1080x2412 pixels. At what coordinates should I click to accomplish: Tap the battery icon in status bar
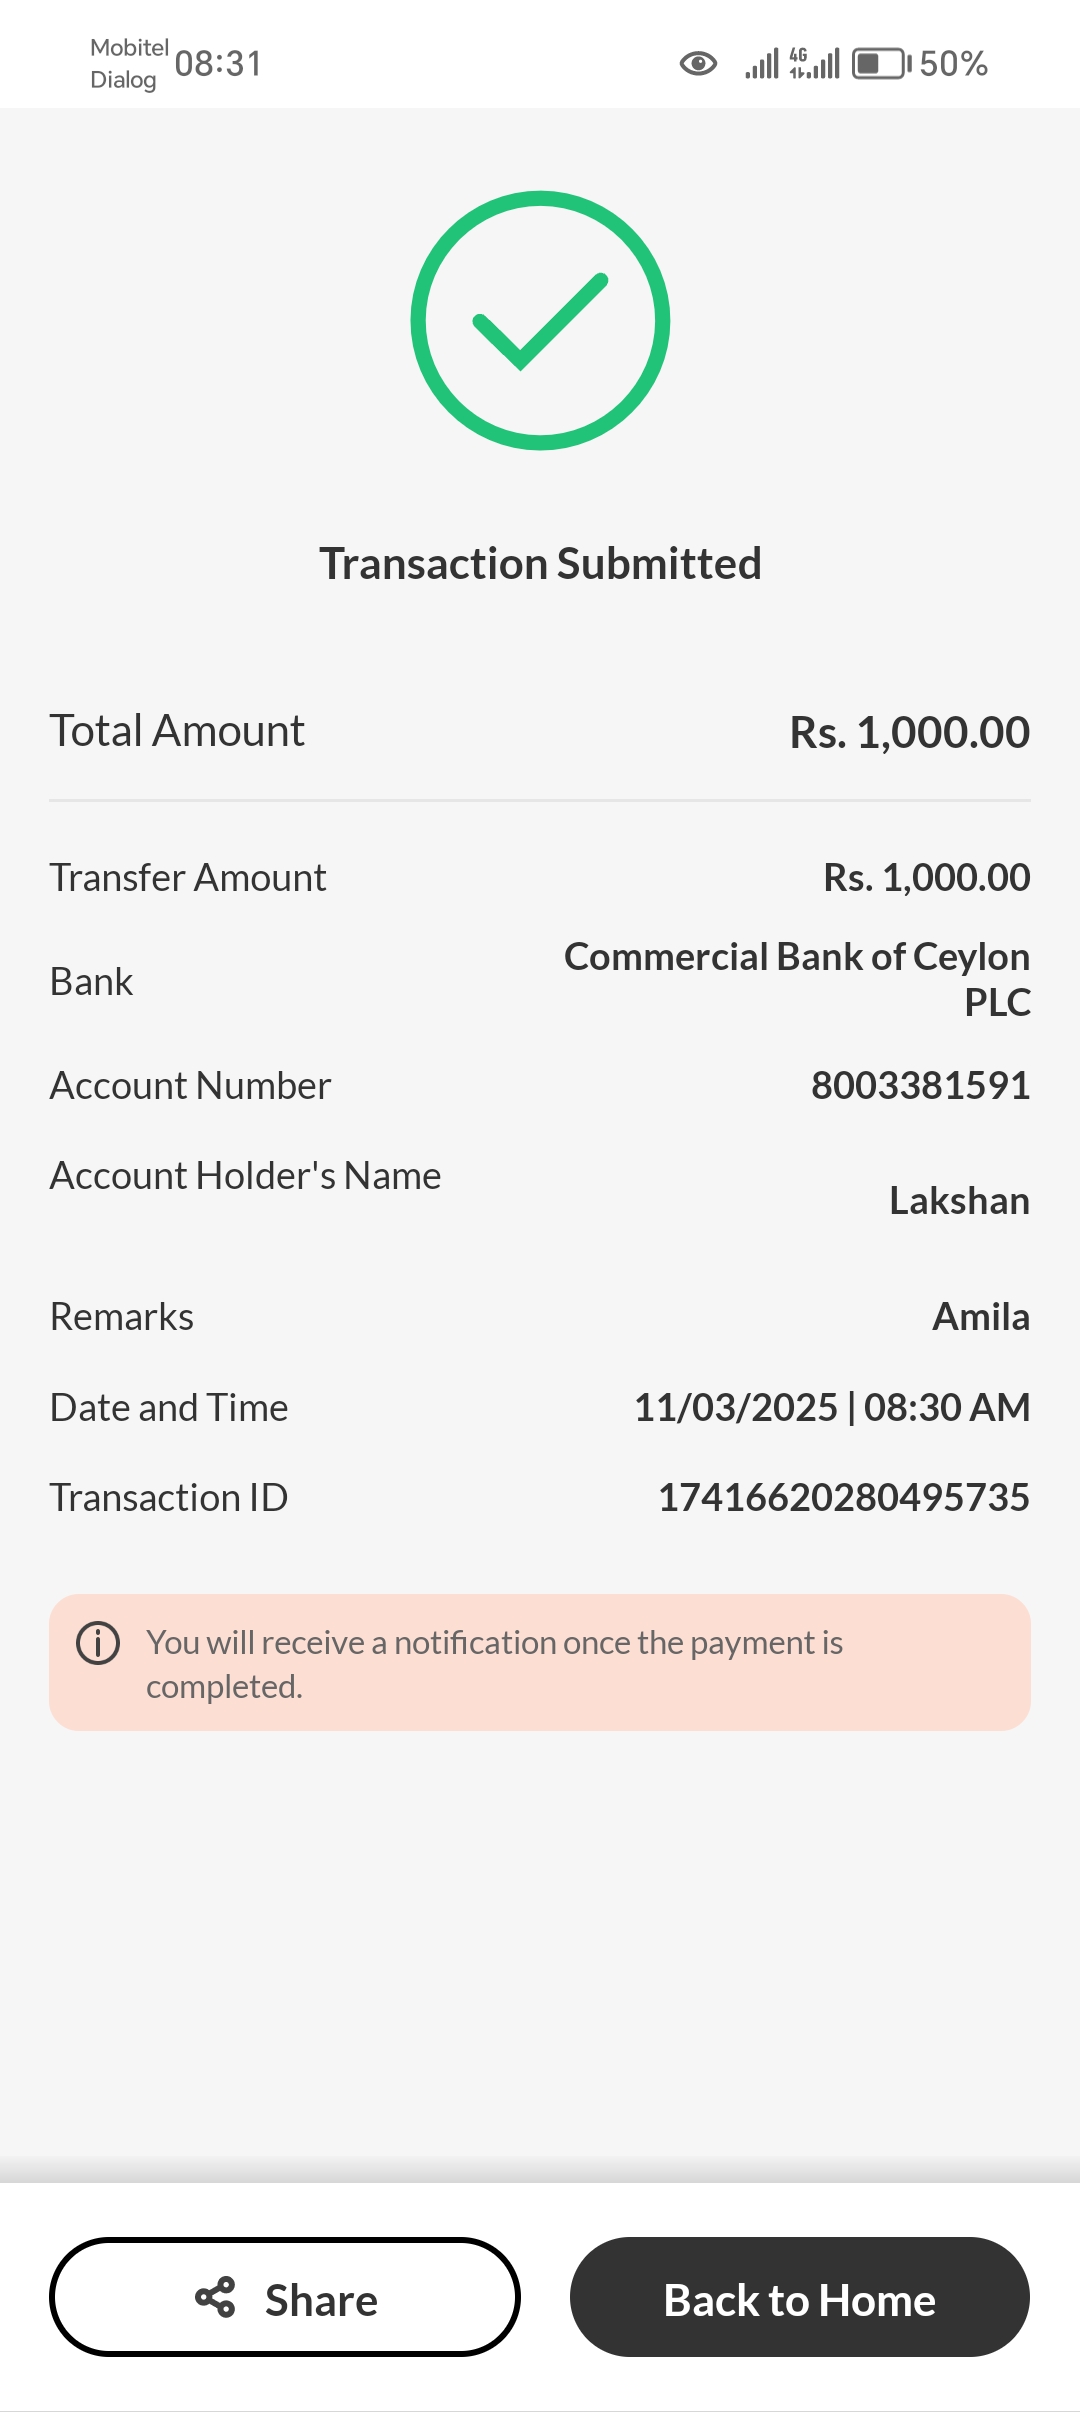click(880, 64)
